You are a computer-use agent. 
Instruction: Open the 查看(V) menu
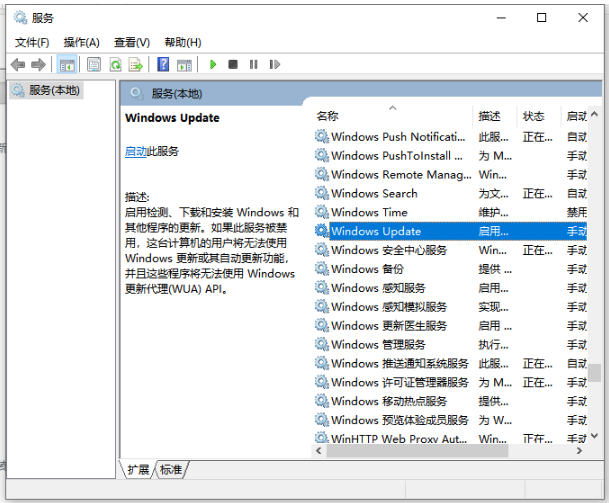click(131, 42)
